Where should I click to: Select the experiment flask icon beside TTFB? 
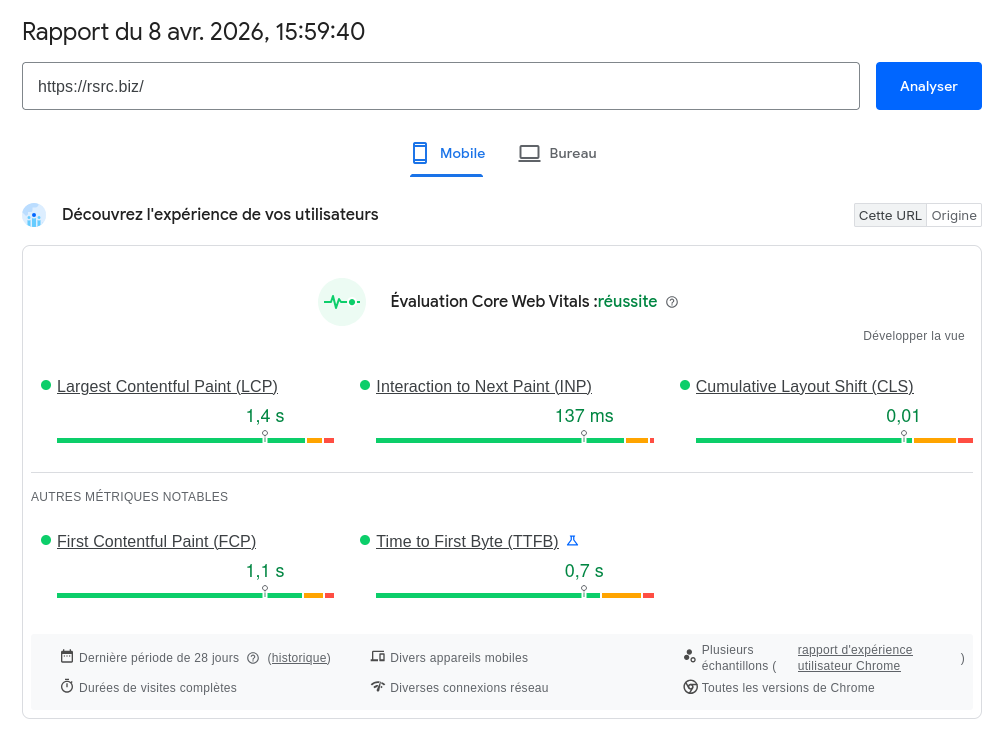(x=571, y=540)
